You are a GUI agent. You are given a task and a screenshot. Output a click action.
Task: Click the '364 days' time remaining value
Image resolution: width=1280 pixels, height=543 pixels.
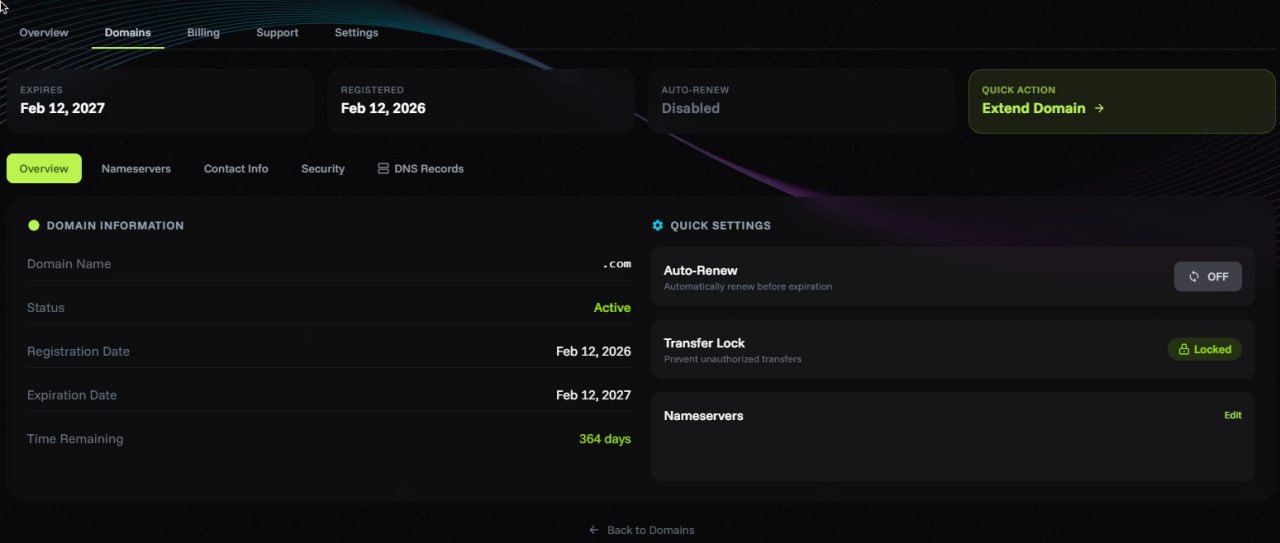click(605, 439)
